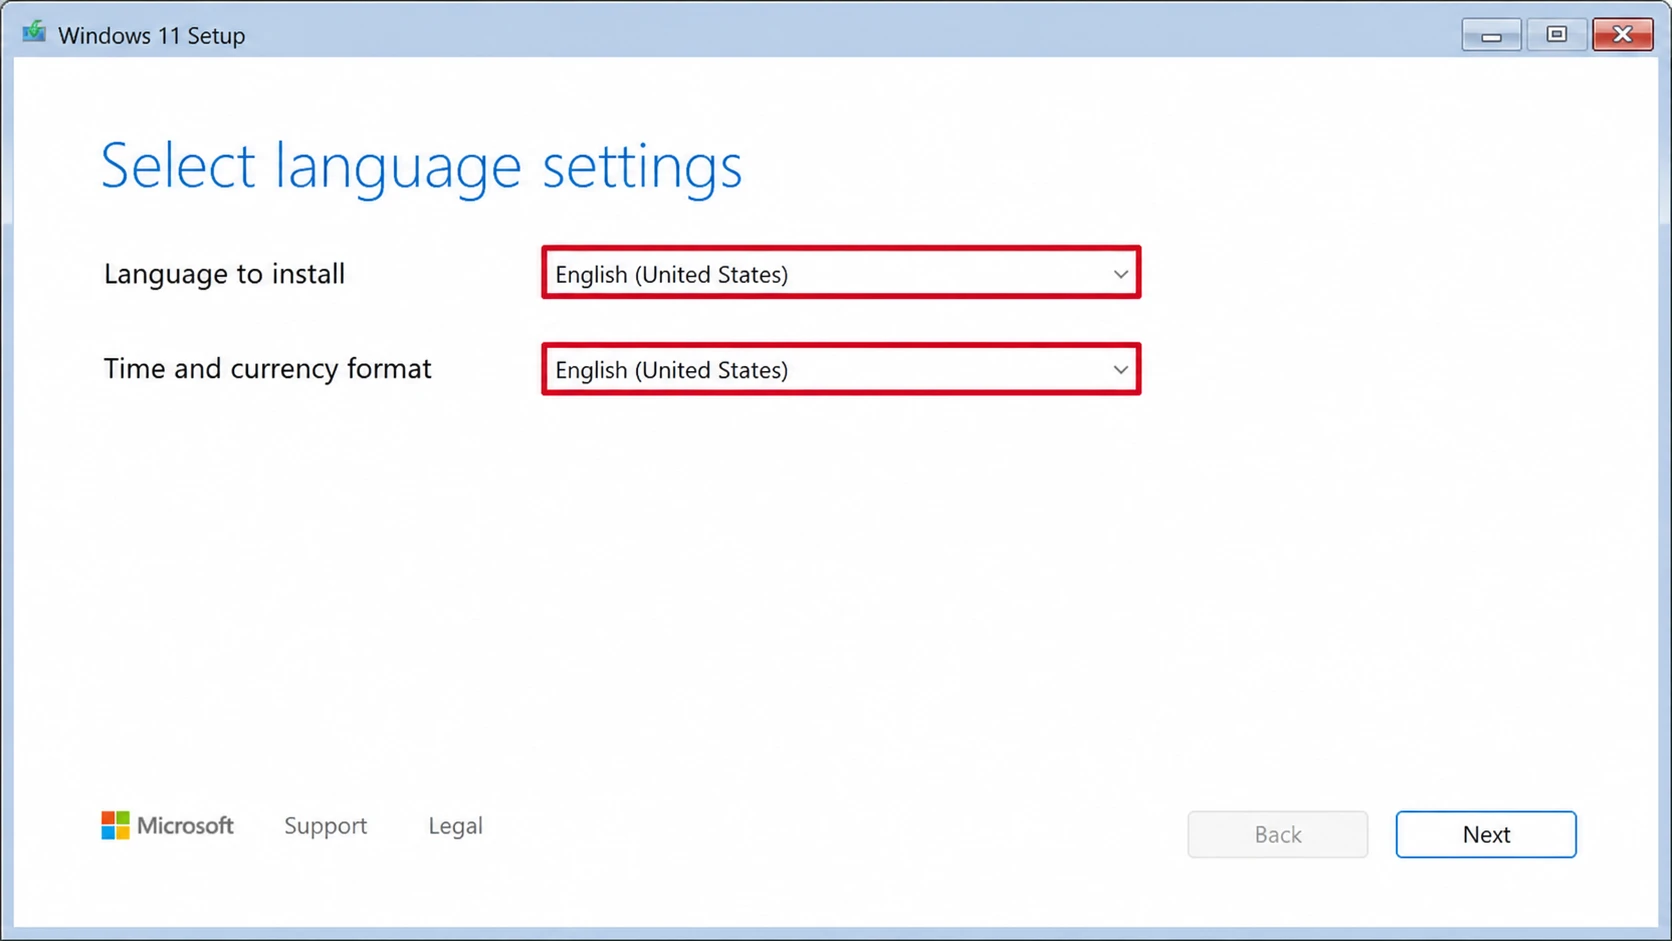
Task: Click the Language to install label
Action: (224, 274)
